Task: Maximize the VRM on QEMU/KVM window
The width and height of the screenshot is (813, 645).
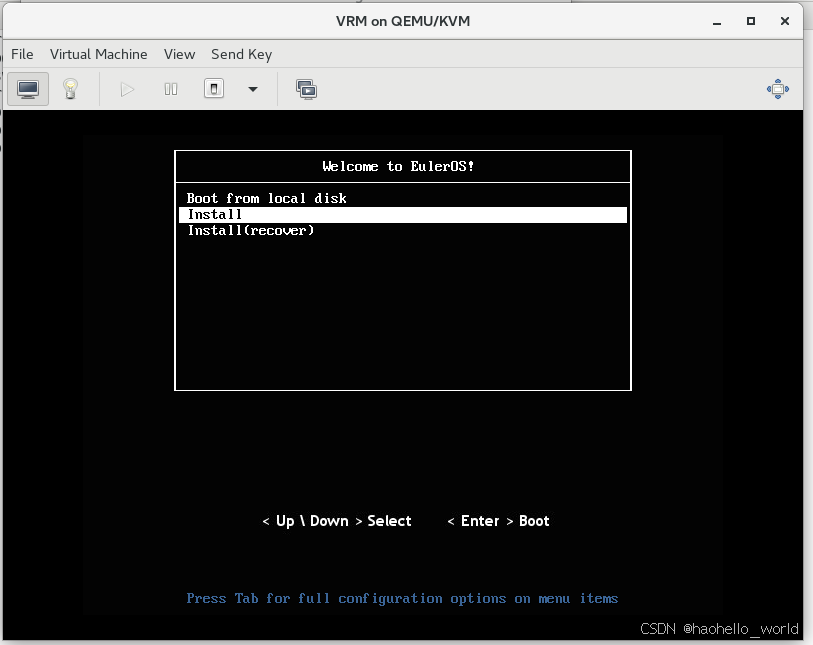Action: [x=751, y=21]
